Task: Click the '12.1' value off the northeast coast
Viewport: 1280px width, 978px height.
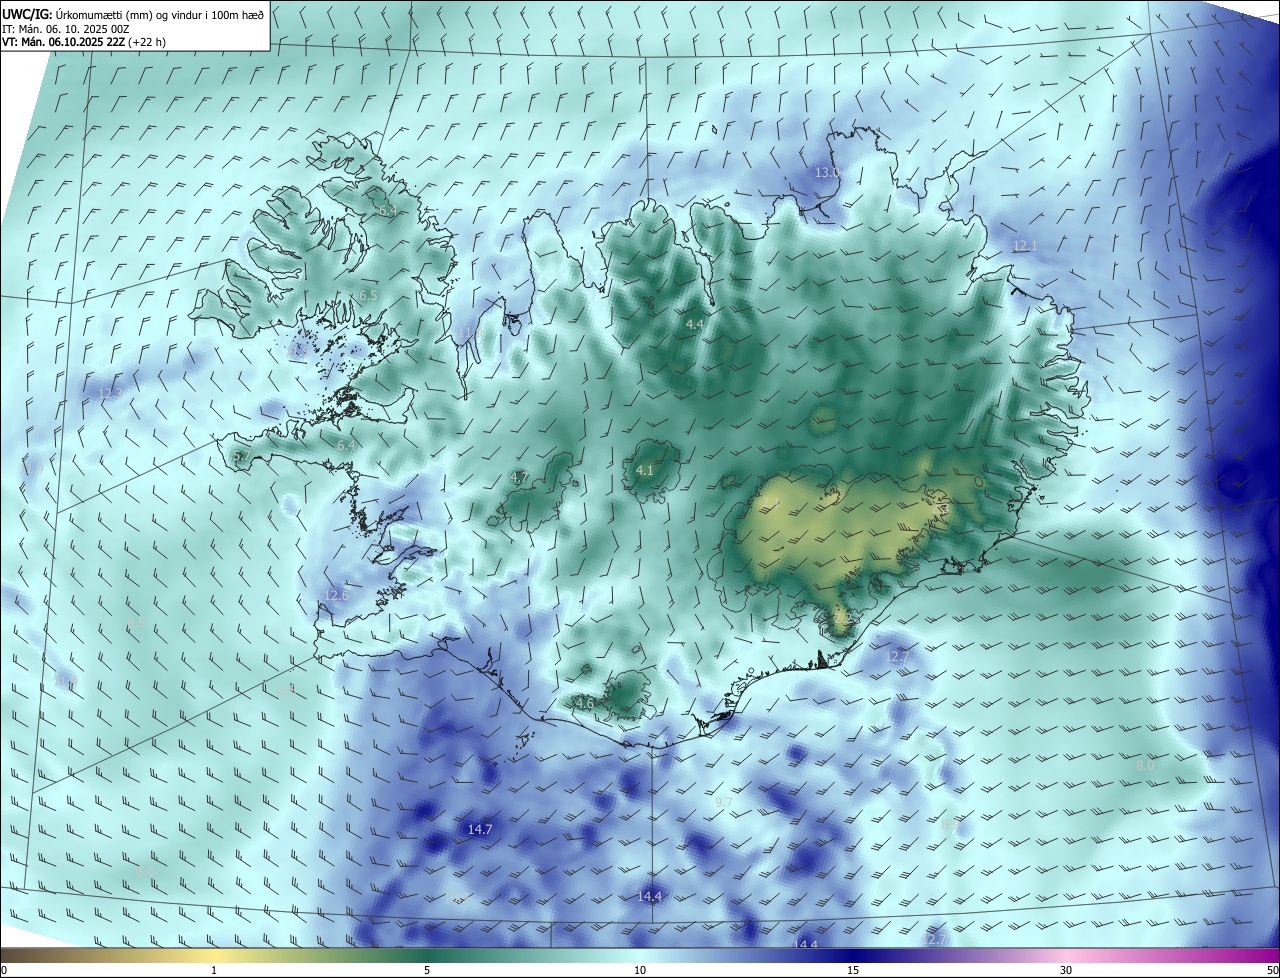Action: [1025, 246]
